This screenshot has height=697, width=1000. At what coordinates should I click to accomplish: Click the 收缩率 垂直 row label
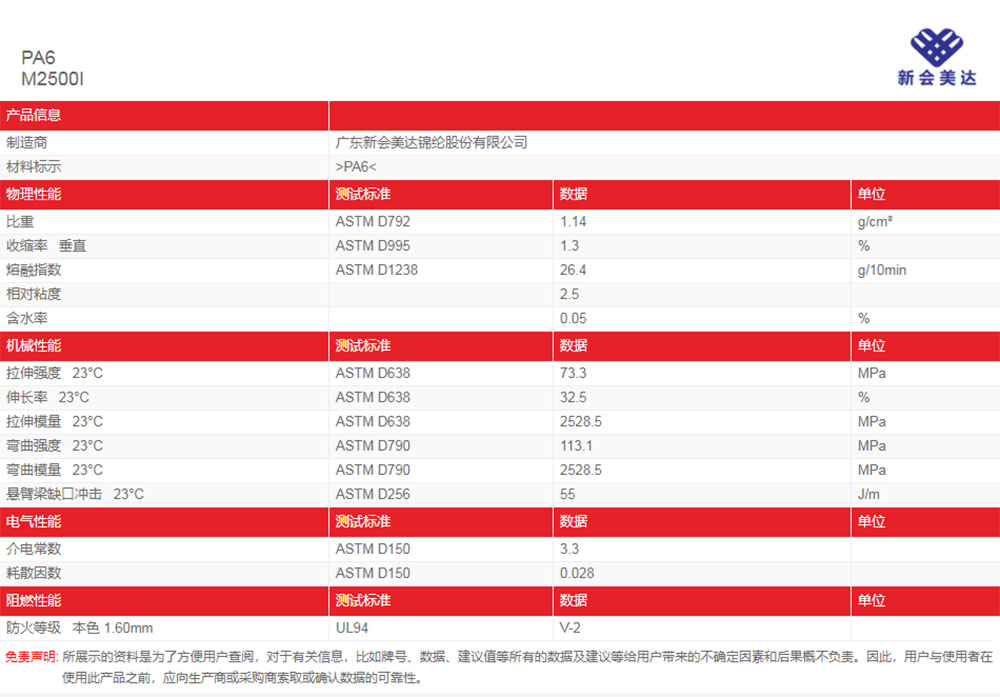tap(46, 246)
